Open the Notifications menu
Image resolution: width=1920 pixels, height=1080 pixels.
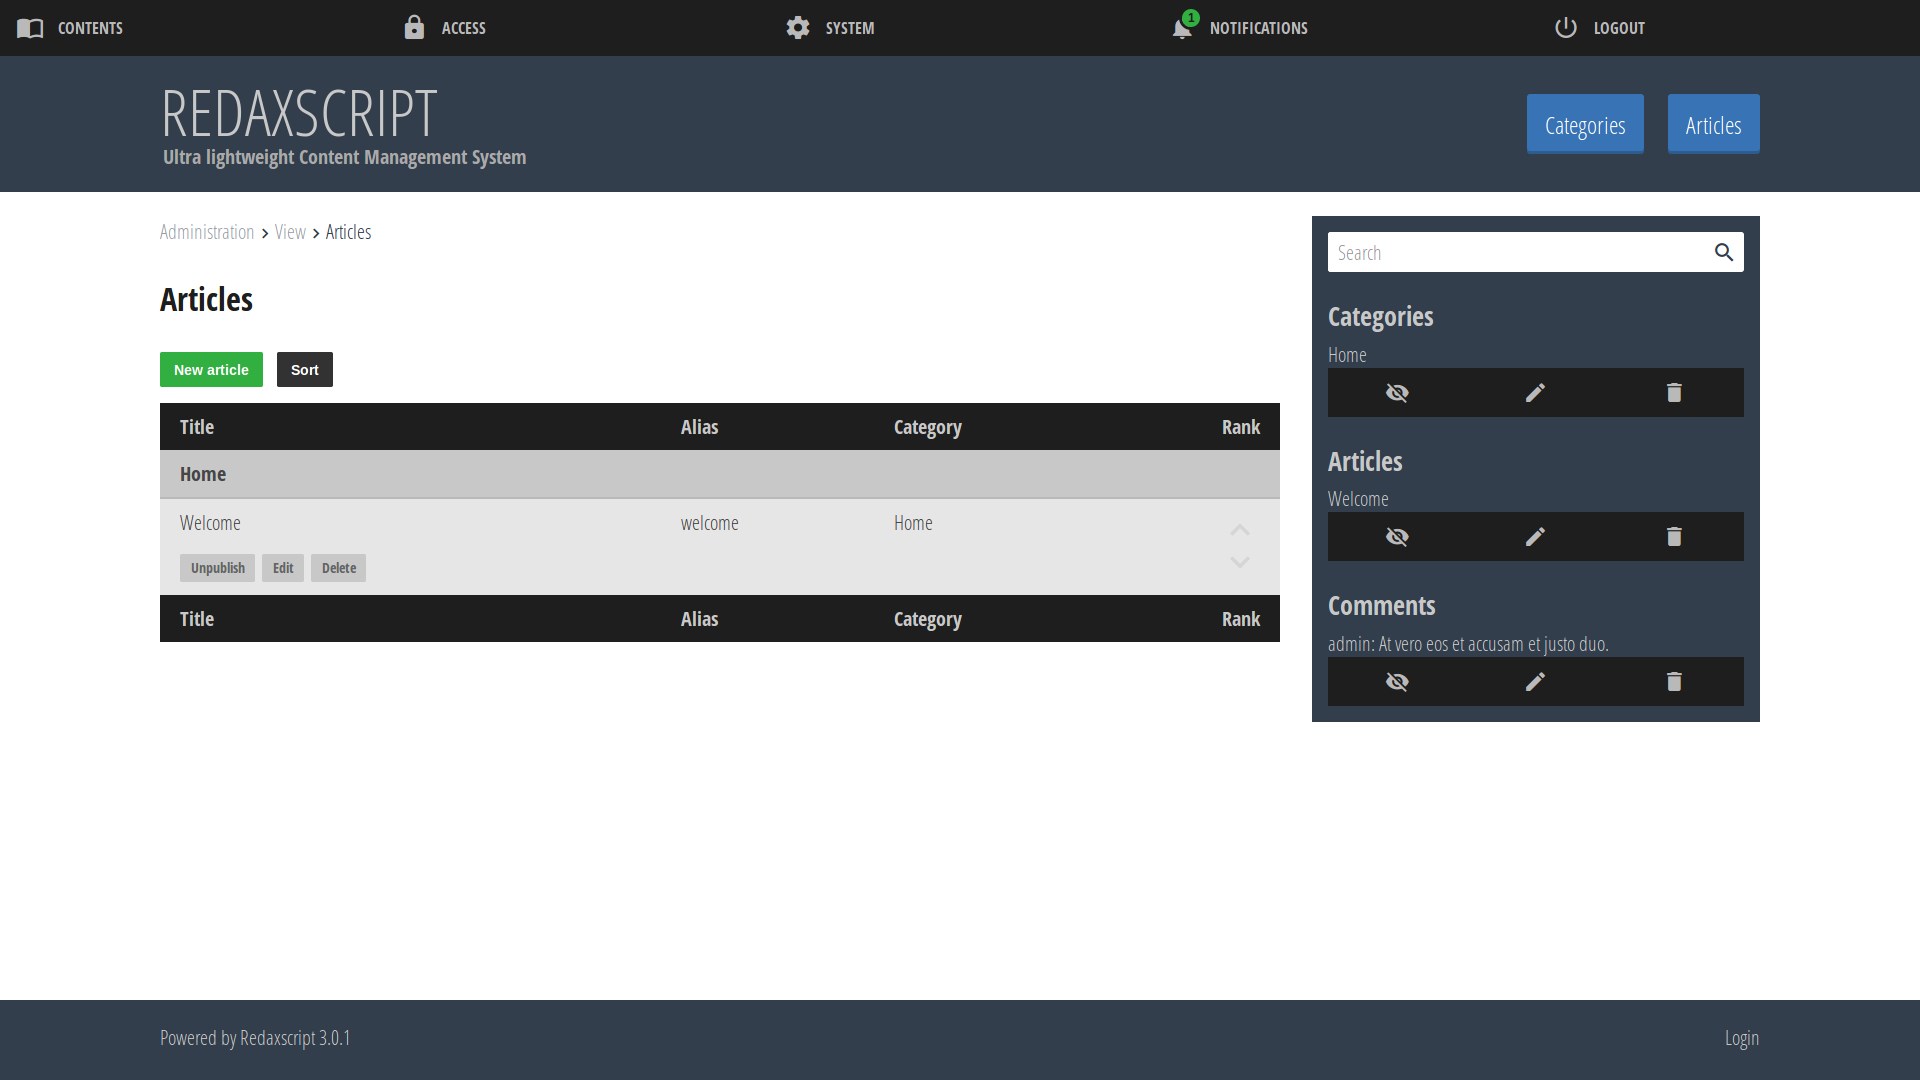pos(1239,28)
